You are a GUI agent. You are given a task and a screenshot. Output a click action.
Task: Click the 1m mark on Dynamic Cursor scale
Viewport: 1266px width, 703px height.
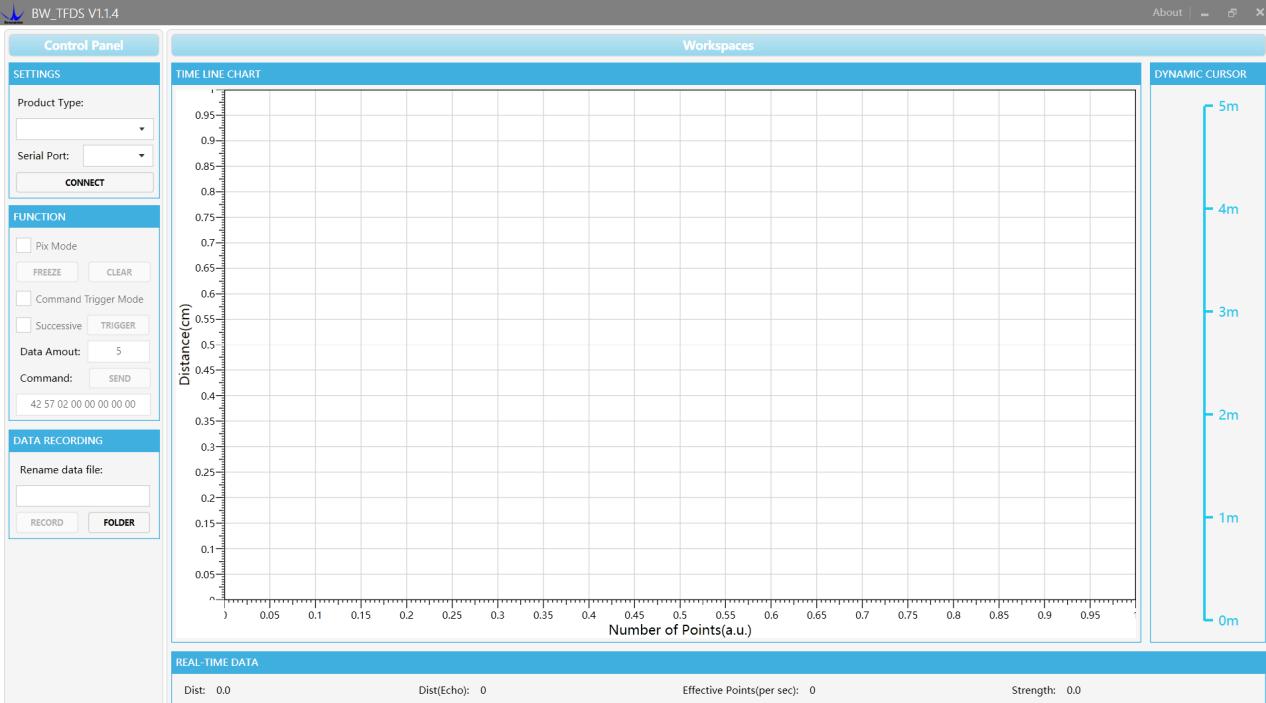[x=1228, y=518]
